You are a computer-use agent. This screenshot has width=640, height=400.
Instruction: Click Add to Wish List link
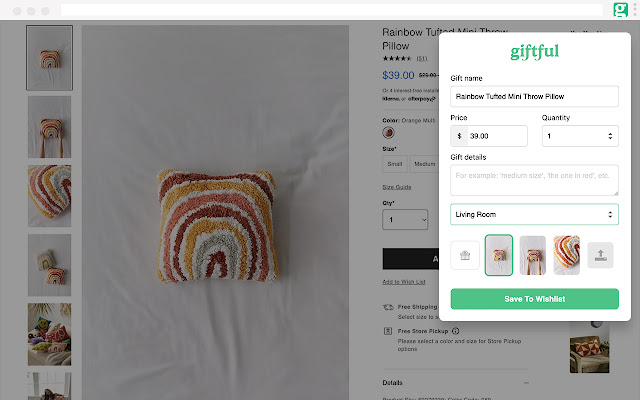click(404, 281)
